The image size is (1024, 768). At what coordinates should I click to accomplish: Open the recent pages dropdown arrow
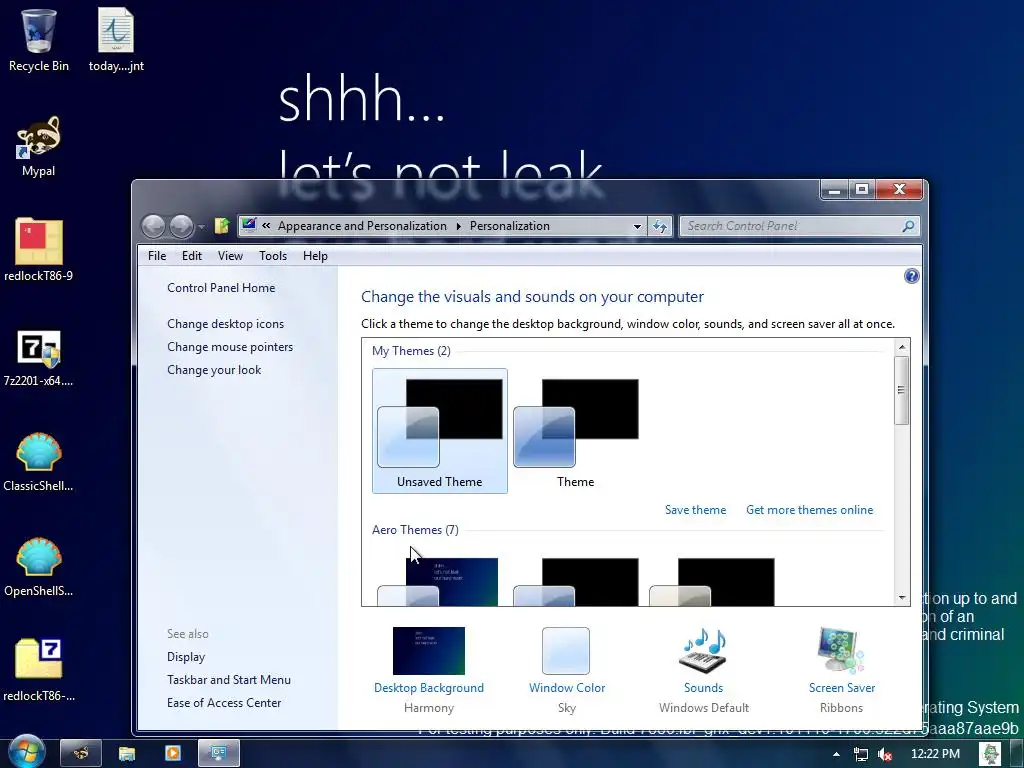tap(202, 227)
